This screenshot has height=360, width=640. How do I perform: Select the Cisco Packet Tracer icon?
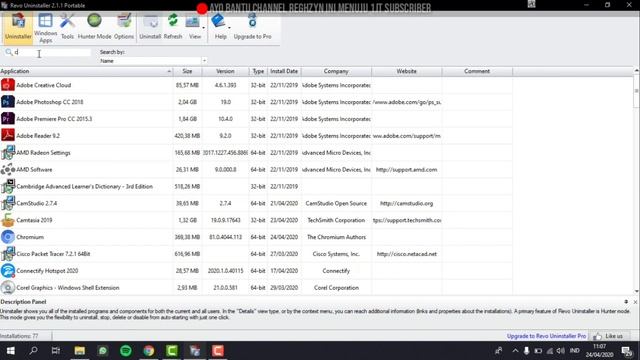point(8,253)
